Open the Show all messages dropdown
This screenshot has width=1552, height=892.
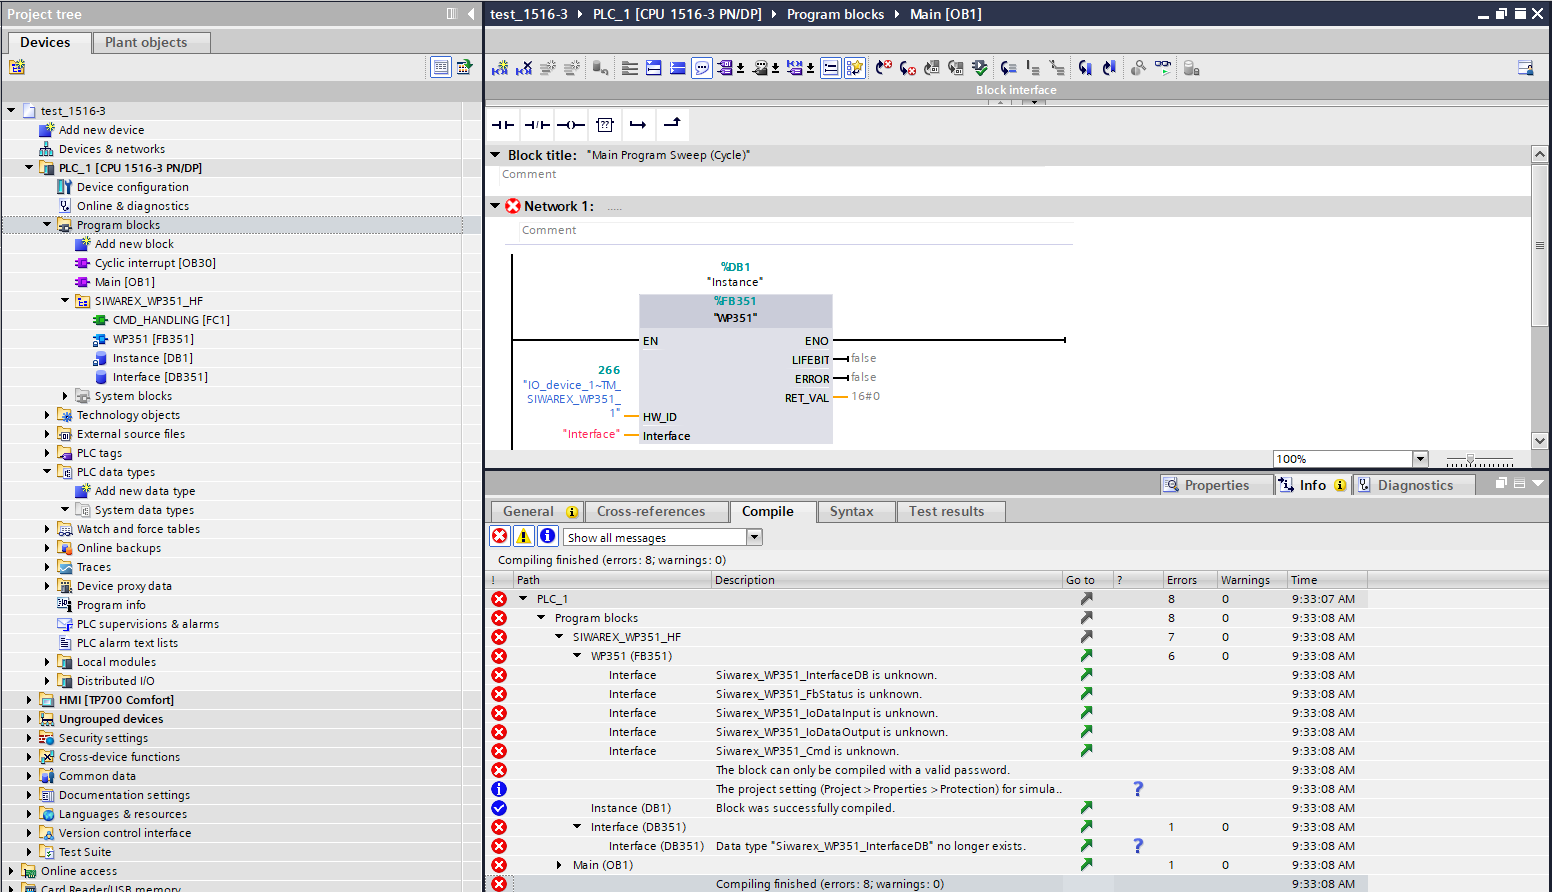point(755,538)
